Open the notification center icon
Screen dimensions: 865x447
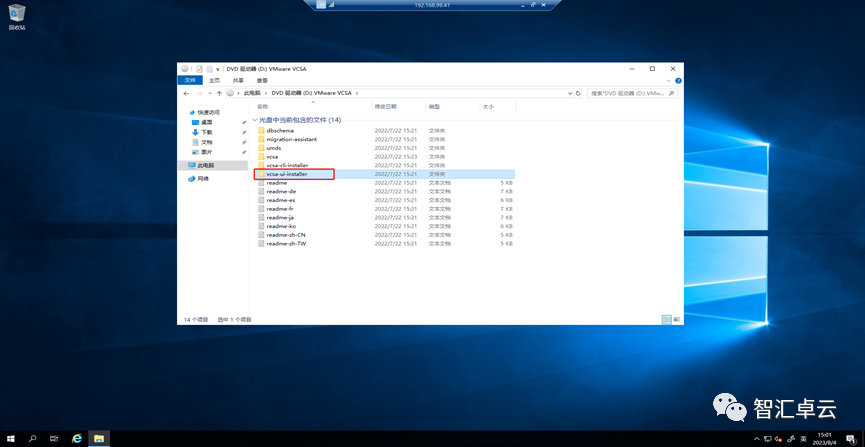851,439
